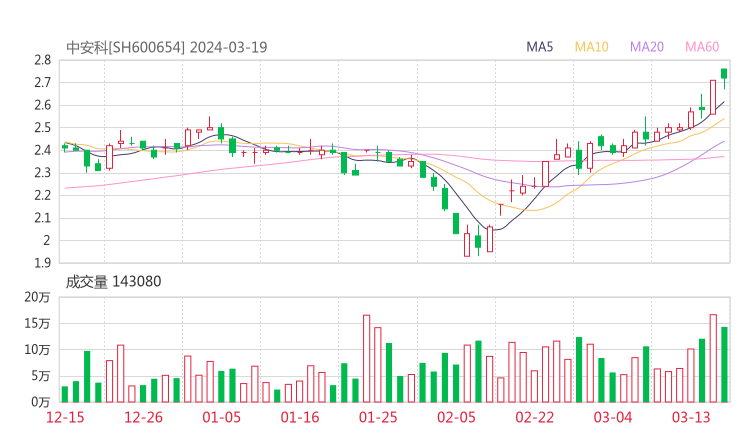This screenshot has height=440, width=740.
Task: Select the 12-26 date label
Action: click(144, 417)
